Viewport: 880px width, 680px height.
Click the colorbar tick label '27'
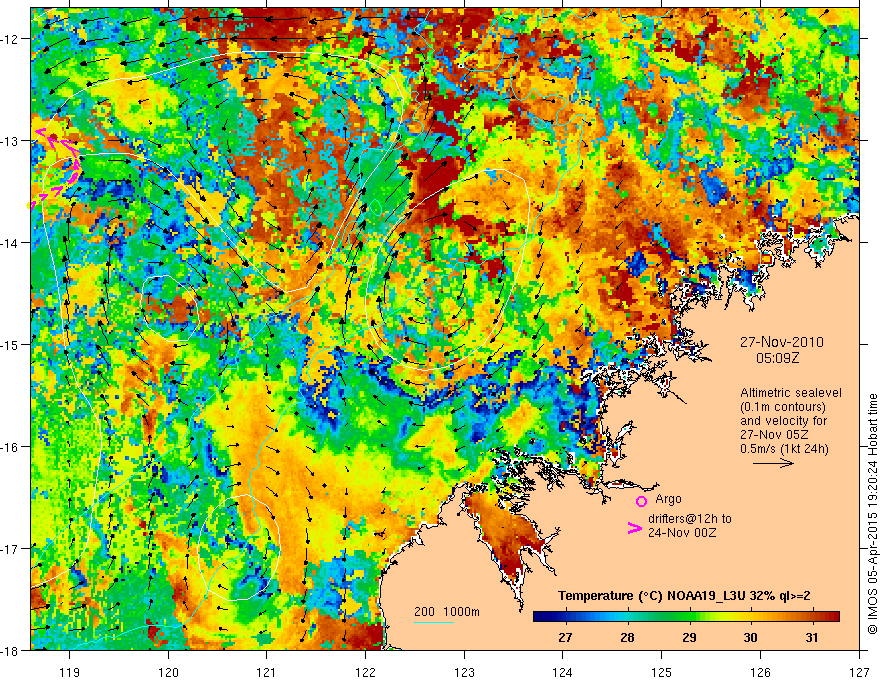click(565, 637)
